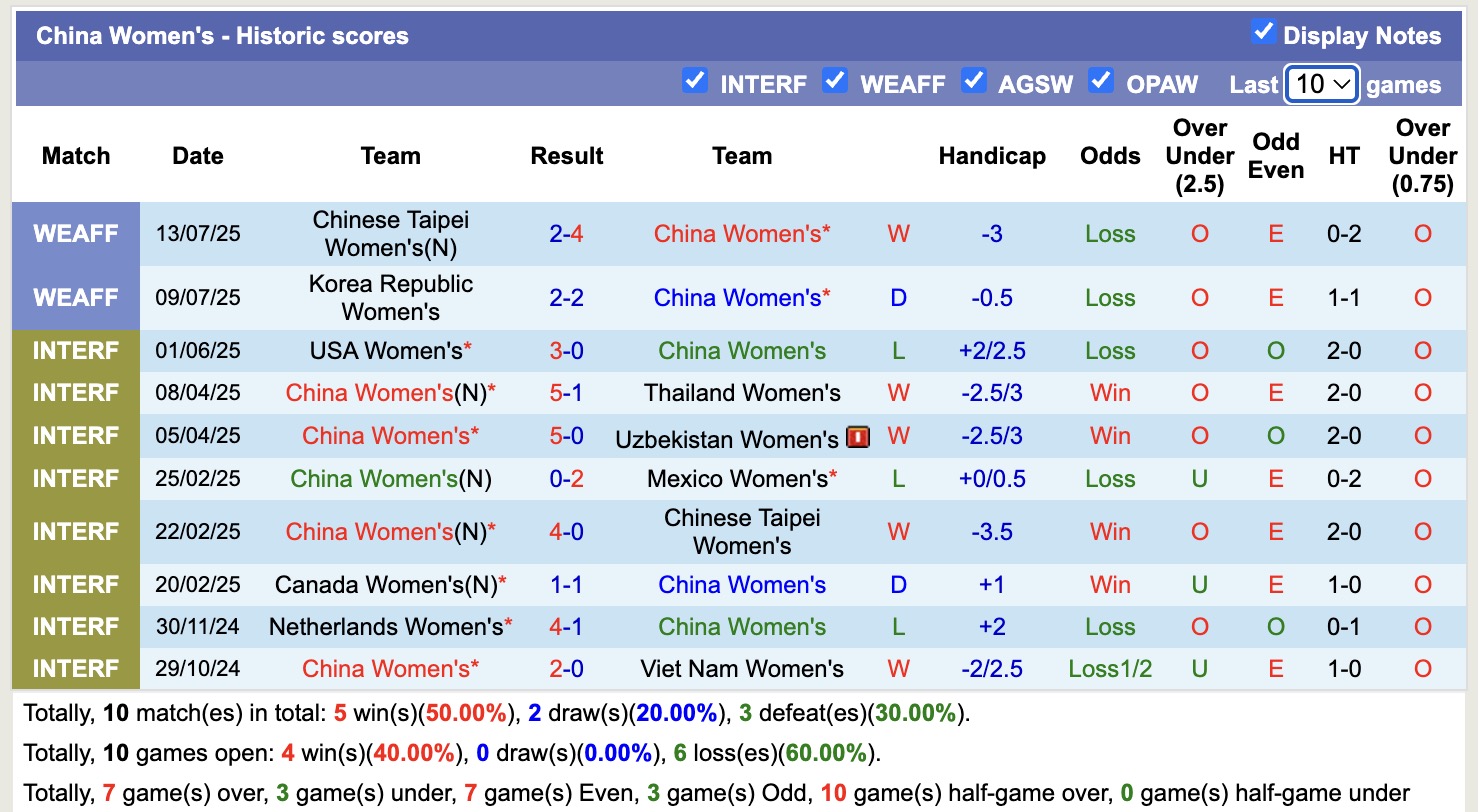Toggle the AGSW filter checkbox
1480x812 pixels.
tap(973, 80)
